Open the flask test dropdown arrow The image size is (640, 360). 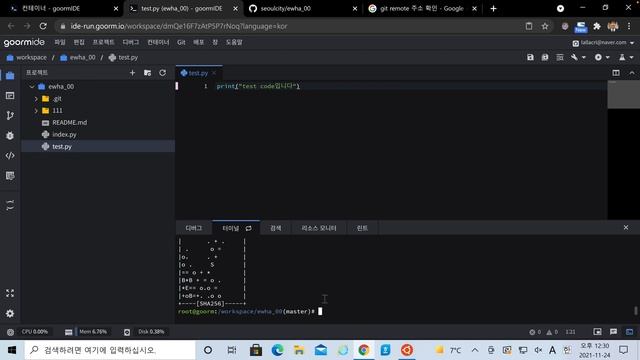tap(631, 58)
